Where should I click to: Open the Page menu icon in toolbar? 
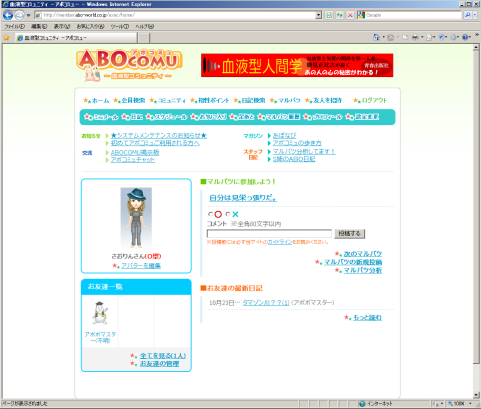(x=429, y=37)
